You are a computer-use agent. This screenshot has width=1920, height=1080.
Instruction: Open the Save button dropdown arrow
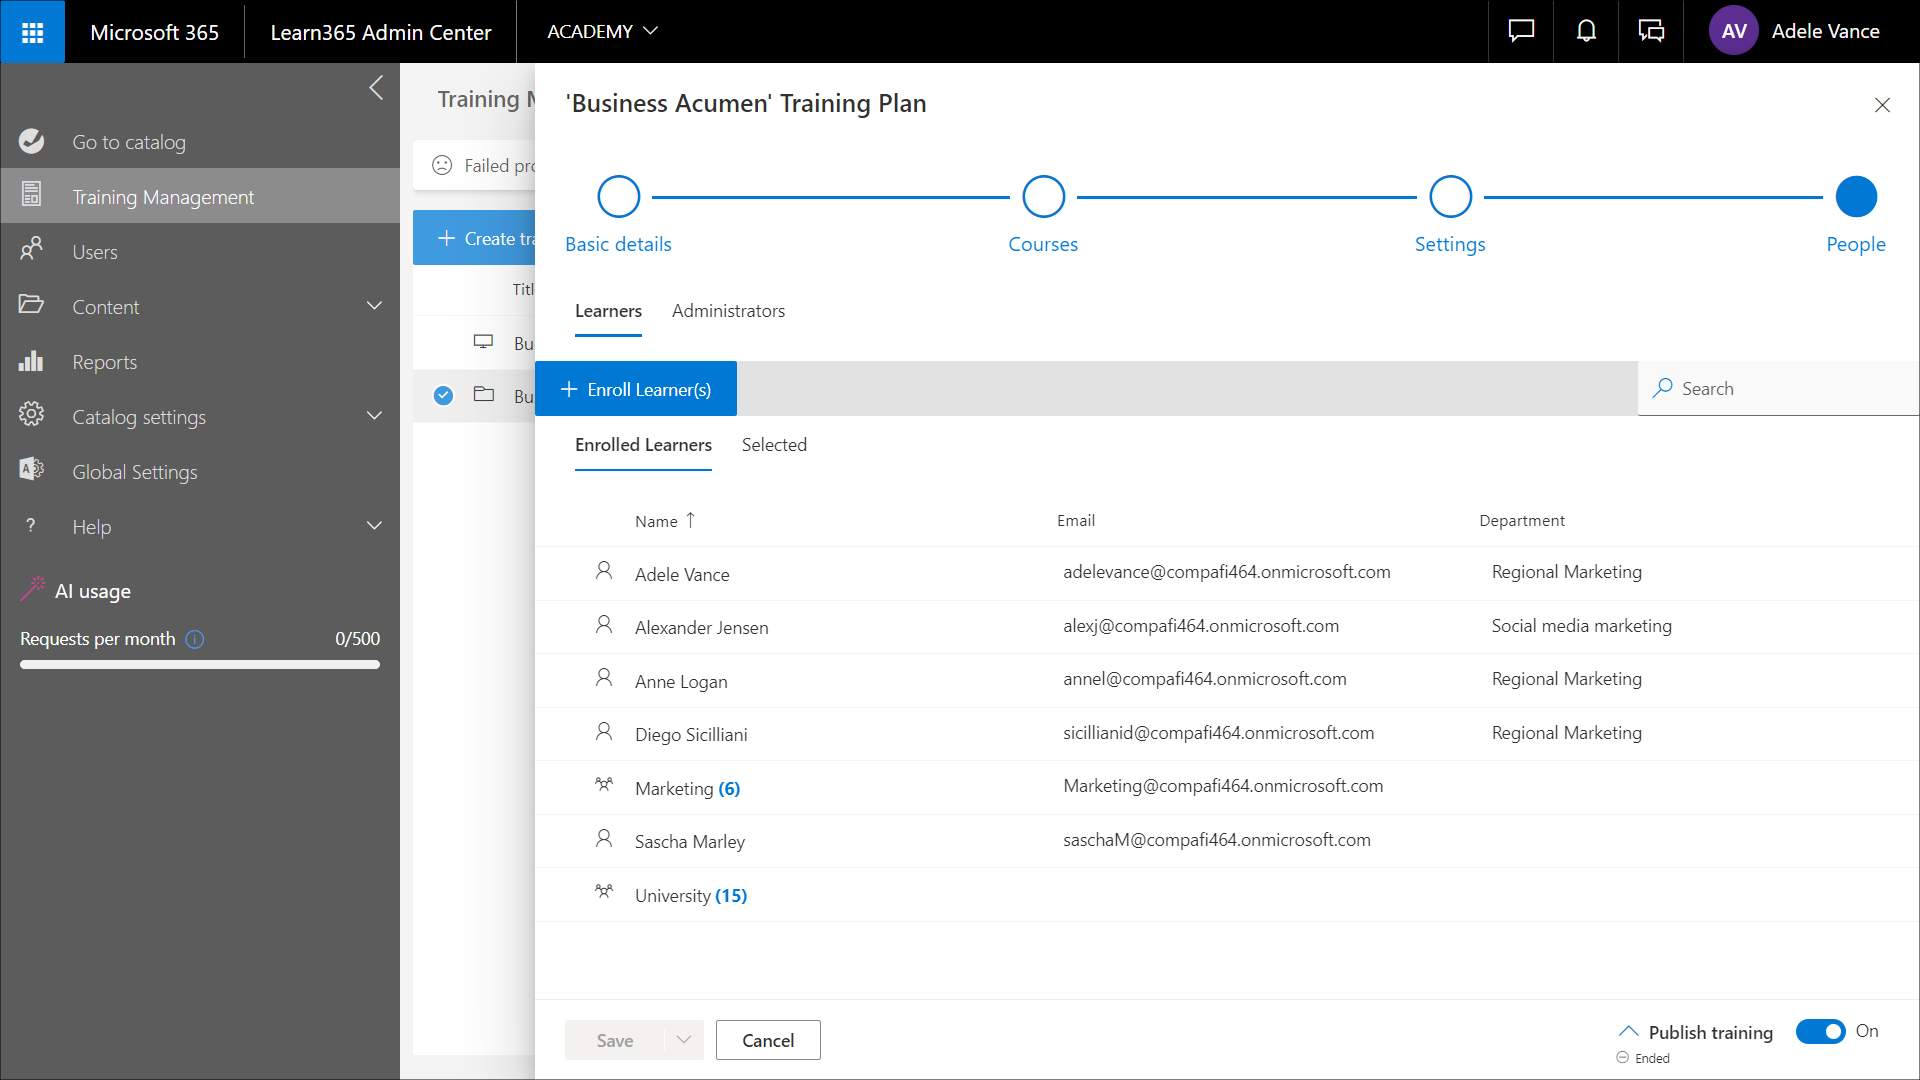coord(683,1039)
